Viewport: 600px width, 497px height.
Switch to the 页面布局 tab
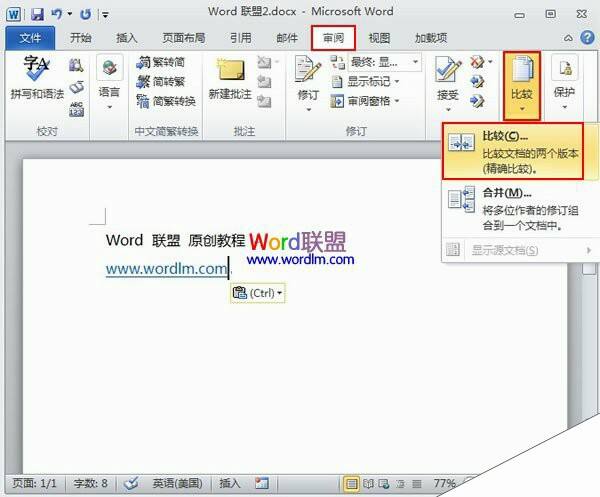tap(184, 38)
